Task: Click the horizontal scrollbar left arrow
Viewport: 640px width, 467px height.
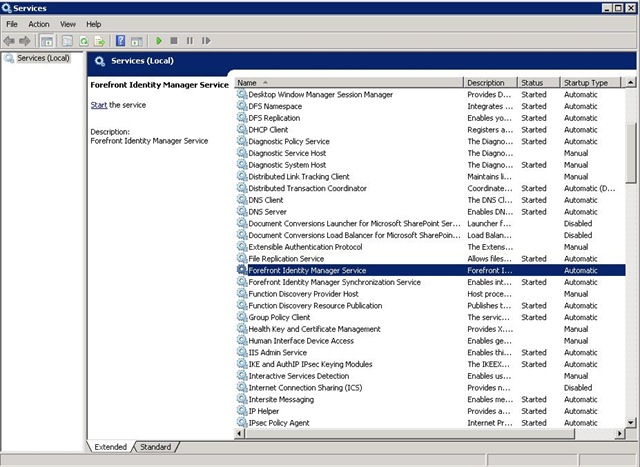Action: coord(240,434)
